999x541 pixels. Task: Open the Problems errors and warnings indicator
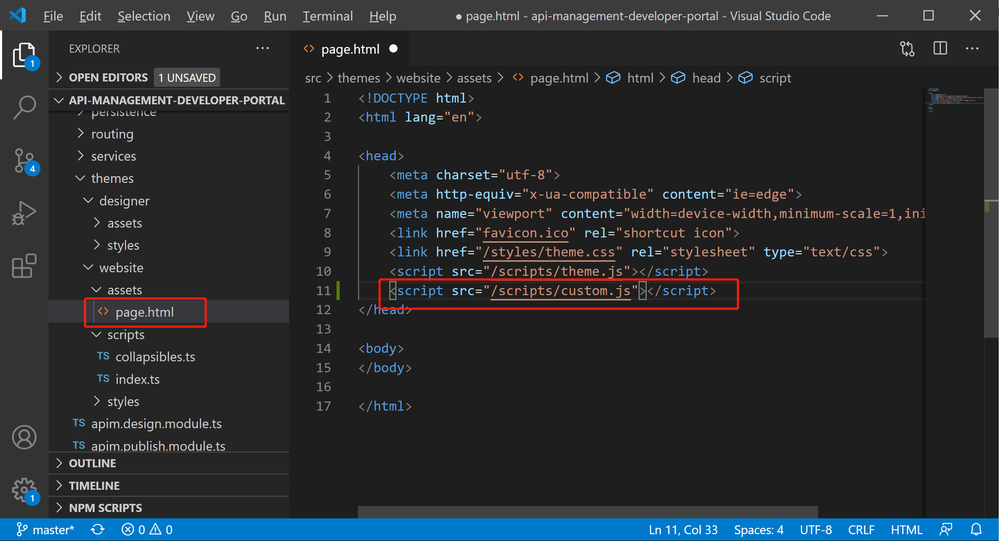click(147, 530)
